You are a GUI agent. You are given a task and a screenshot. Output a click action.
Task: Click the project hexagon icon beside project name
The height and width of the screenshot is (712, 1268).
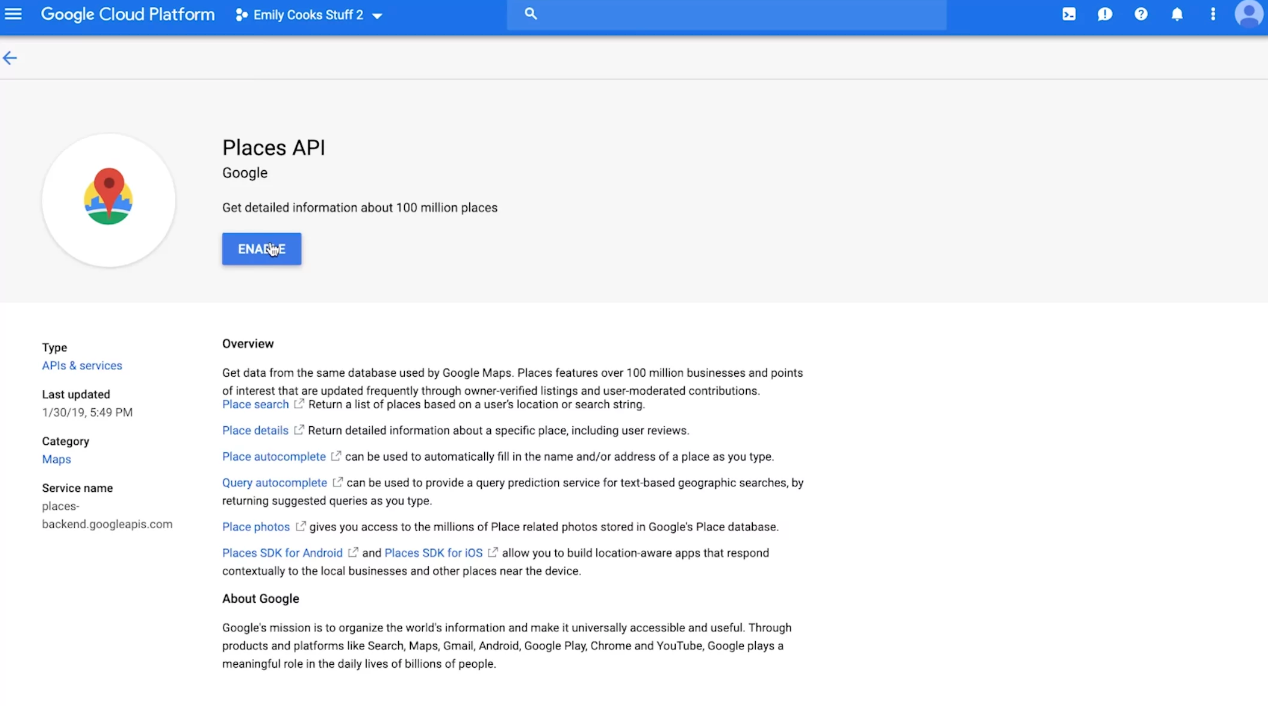coord(242,16)
